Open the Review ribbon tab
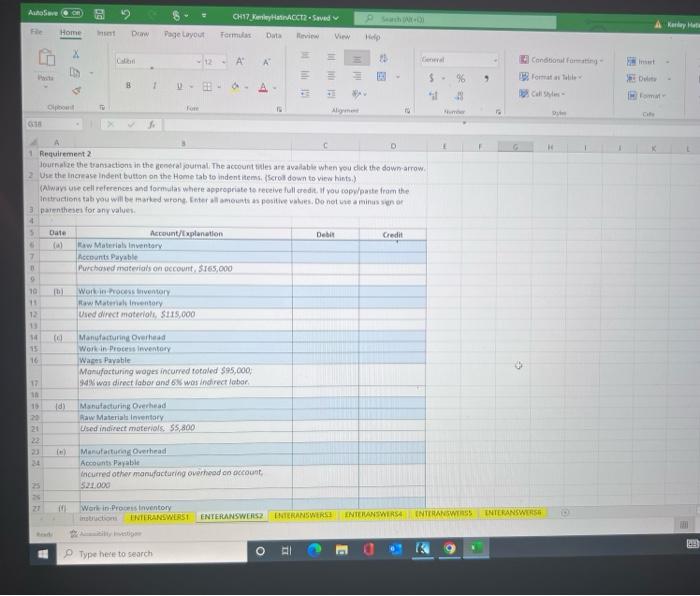 pyautogui.click(x=308, y=36)
